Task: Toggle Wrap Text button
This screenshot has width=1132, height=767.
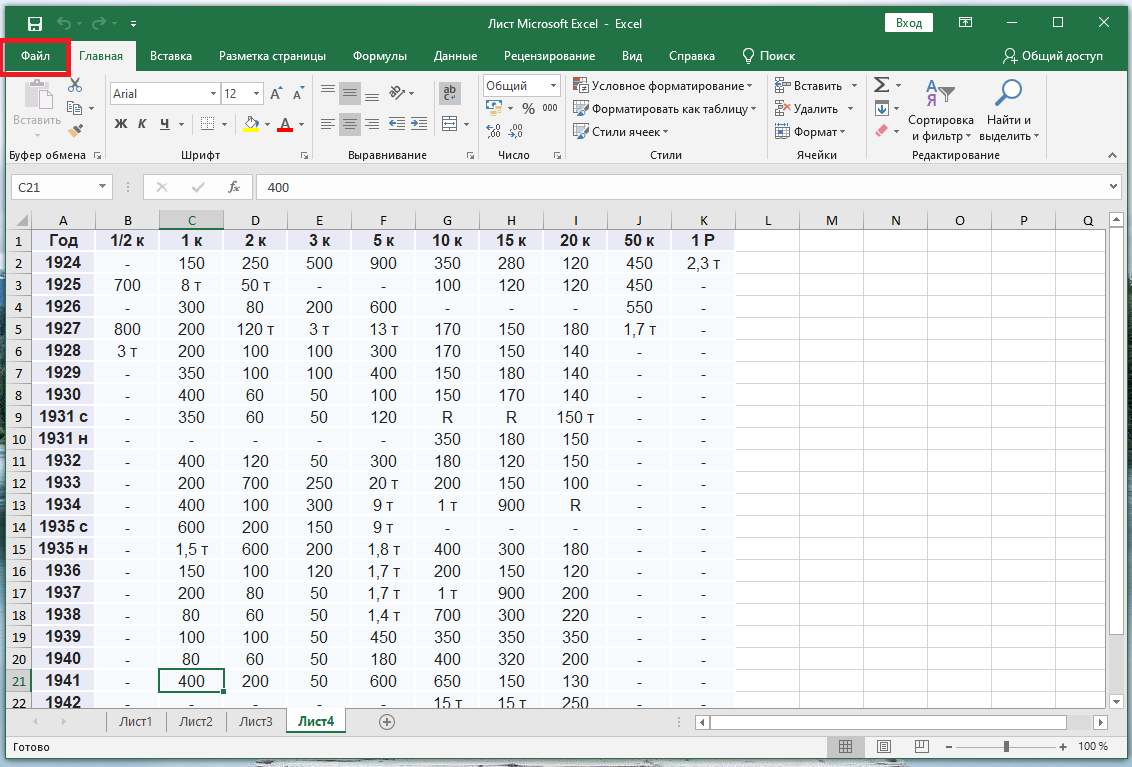Action: pyautogui.click(x=449, y=92)
